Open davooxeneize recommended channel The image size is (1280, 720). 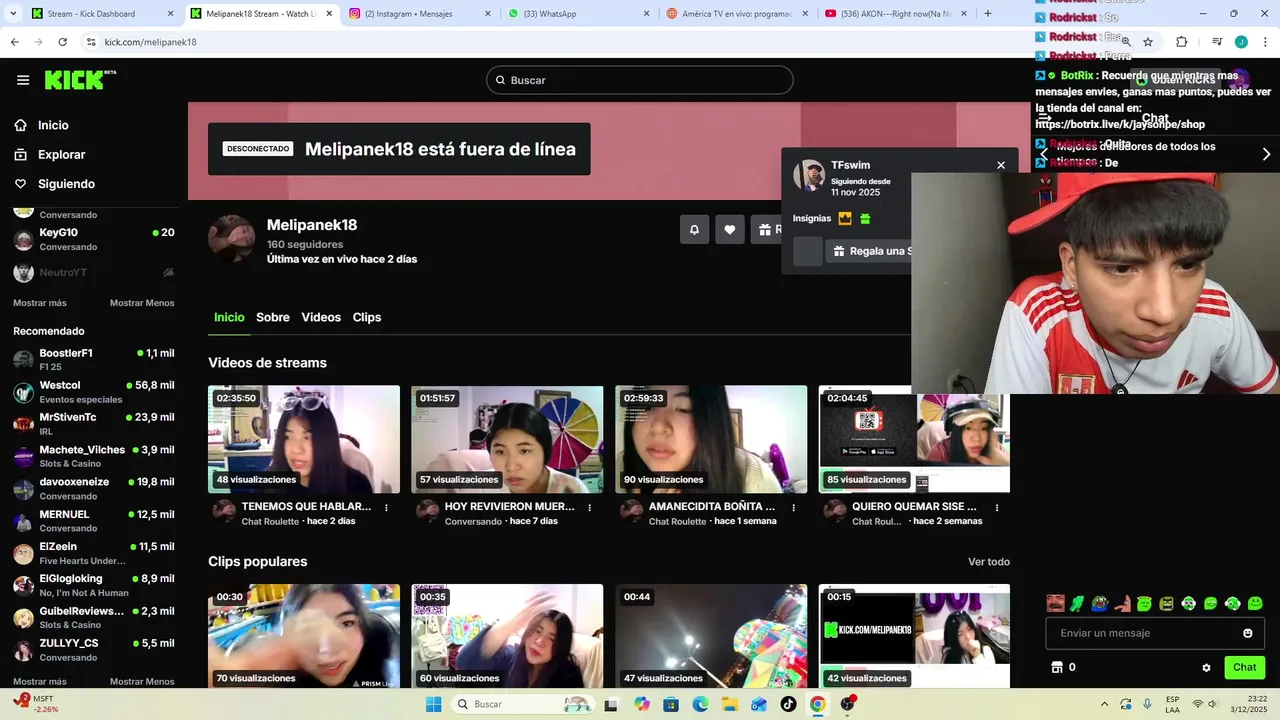(94, 488)
